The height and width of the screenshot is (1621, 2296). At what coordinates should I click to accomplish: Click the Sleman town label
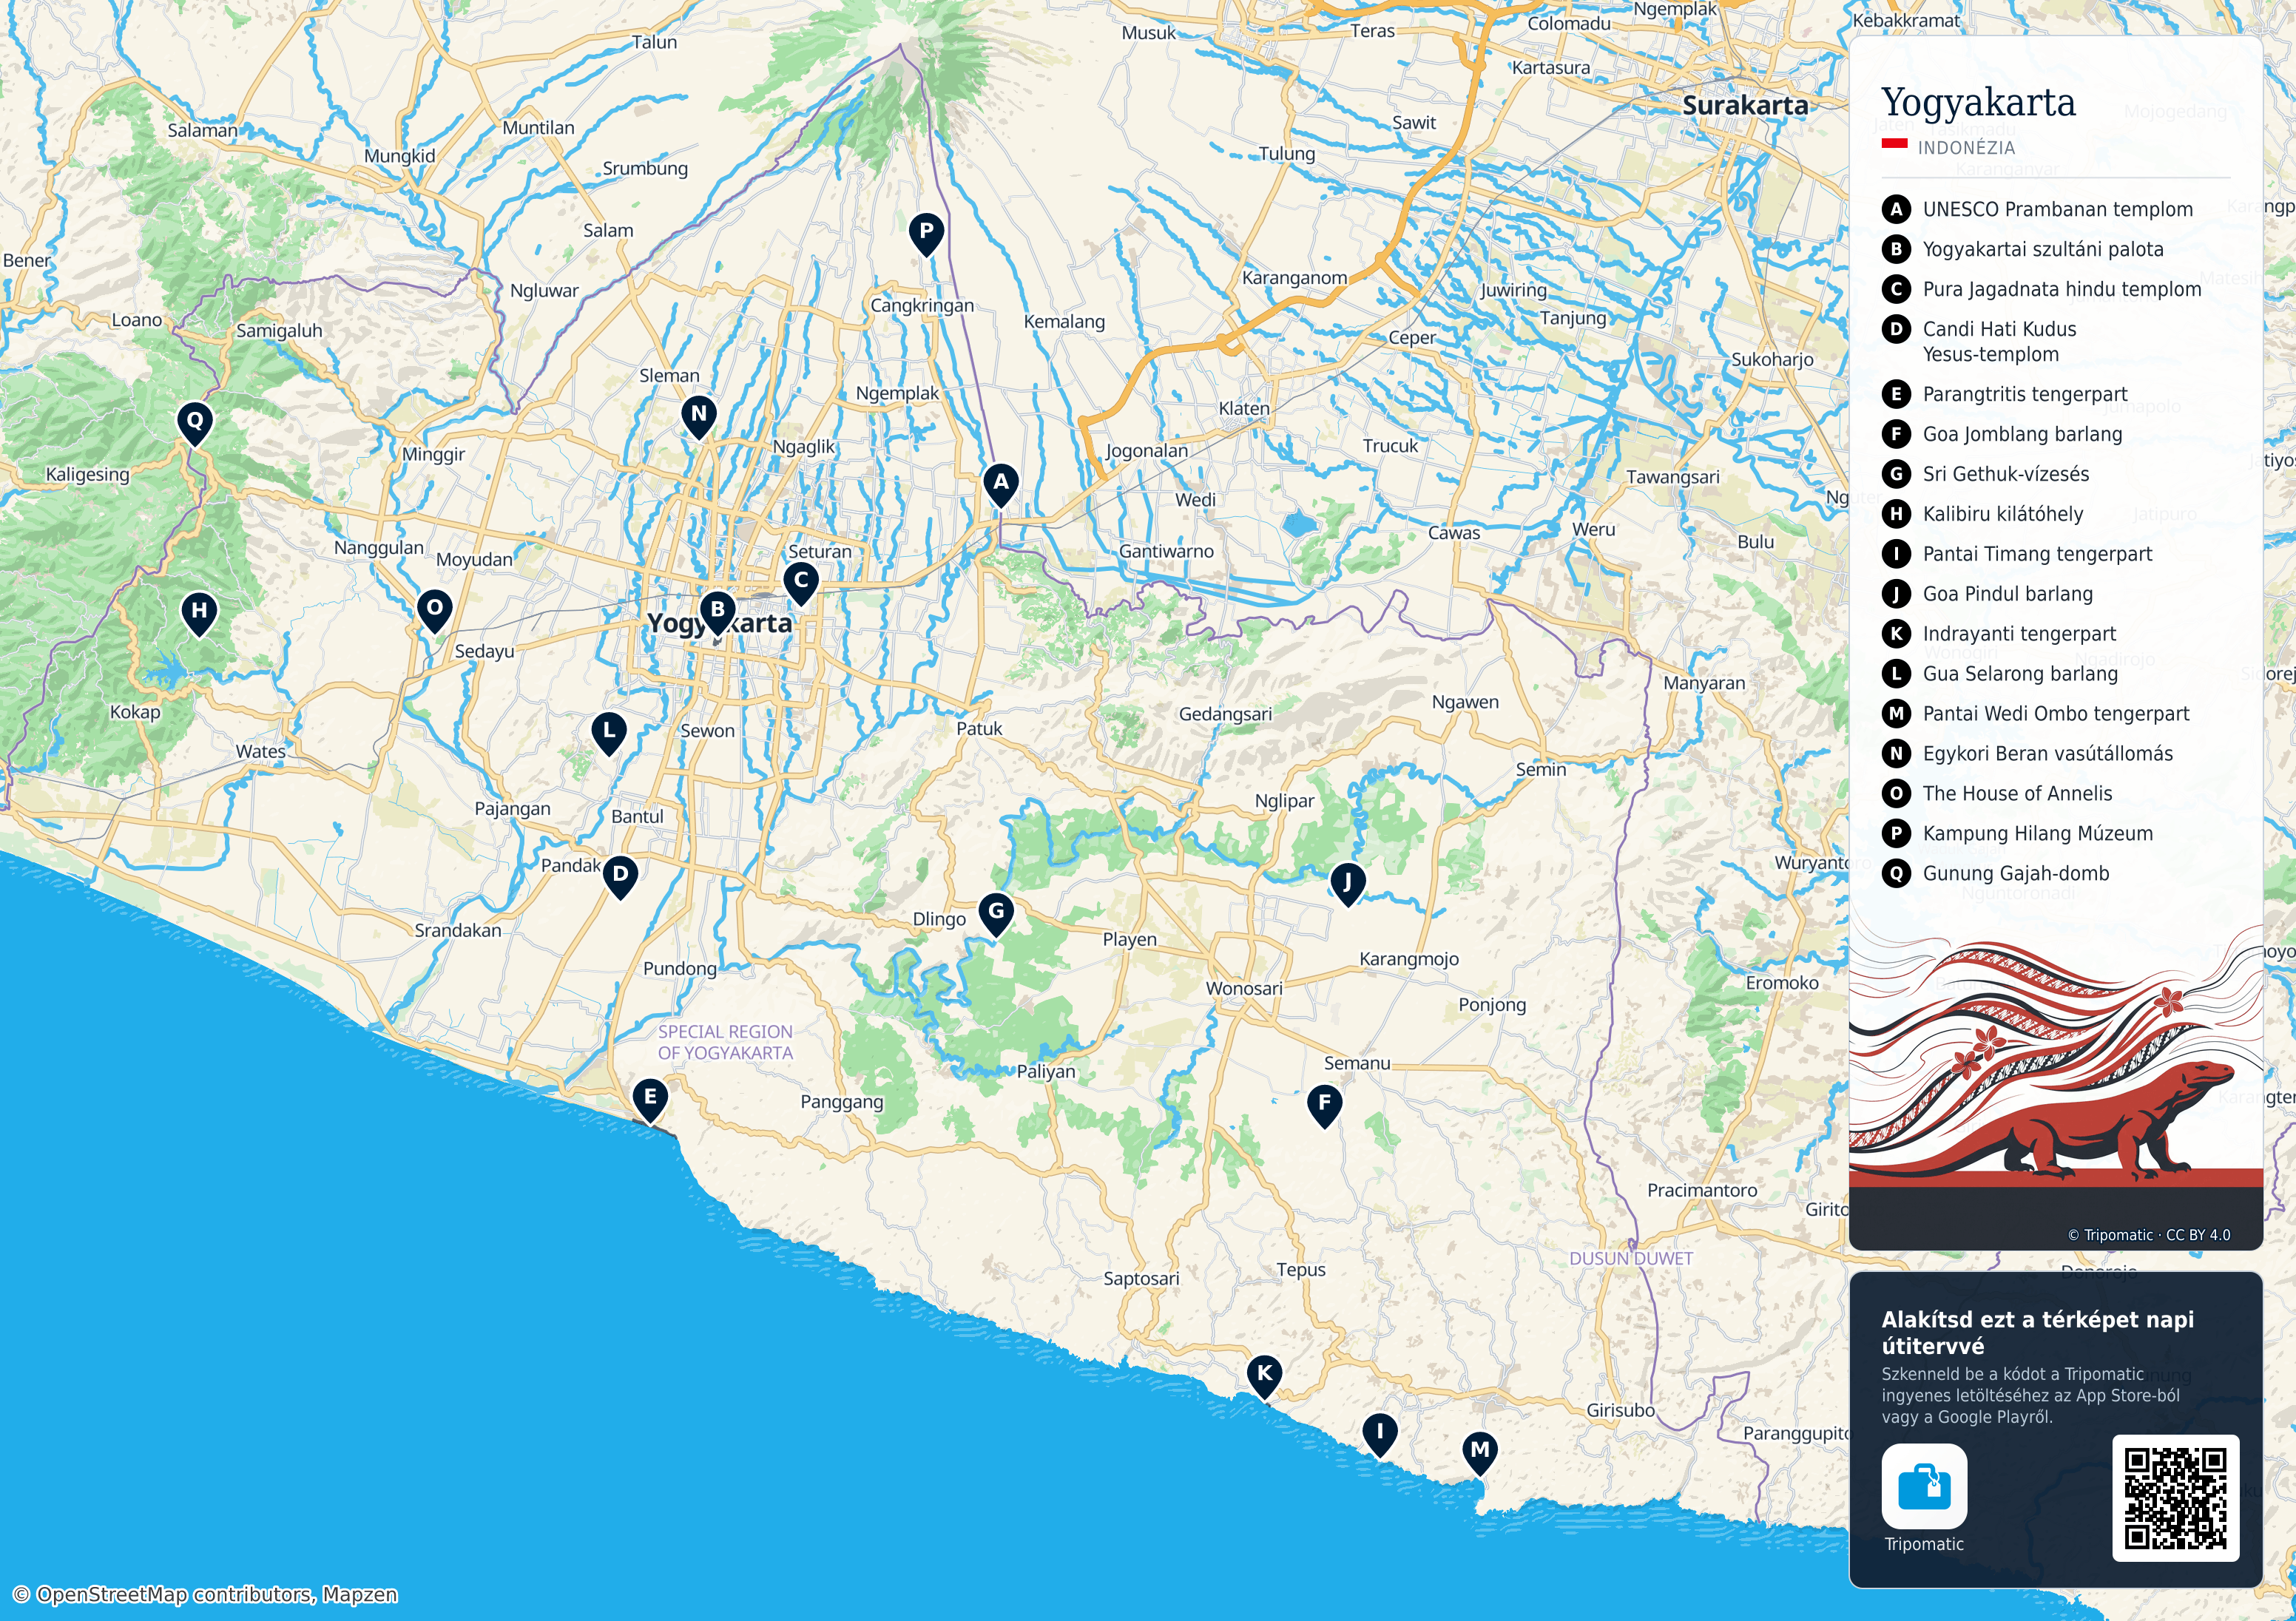tap(669, 375)
